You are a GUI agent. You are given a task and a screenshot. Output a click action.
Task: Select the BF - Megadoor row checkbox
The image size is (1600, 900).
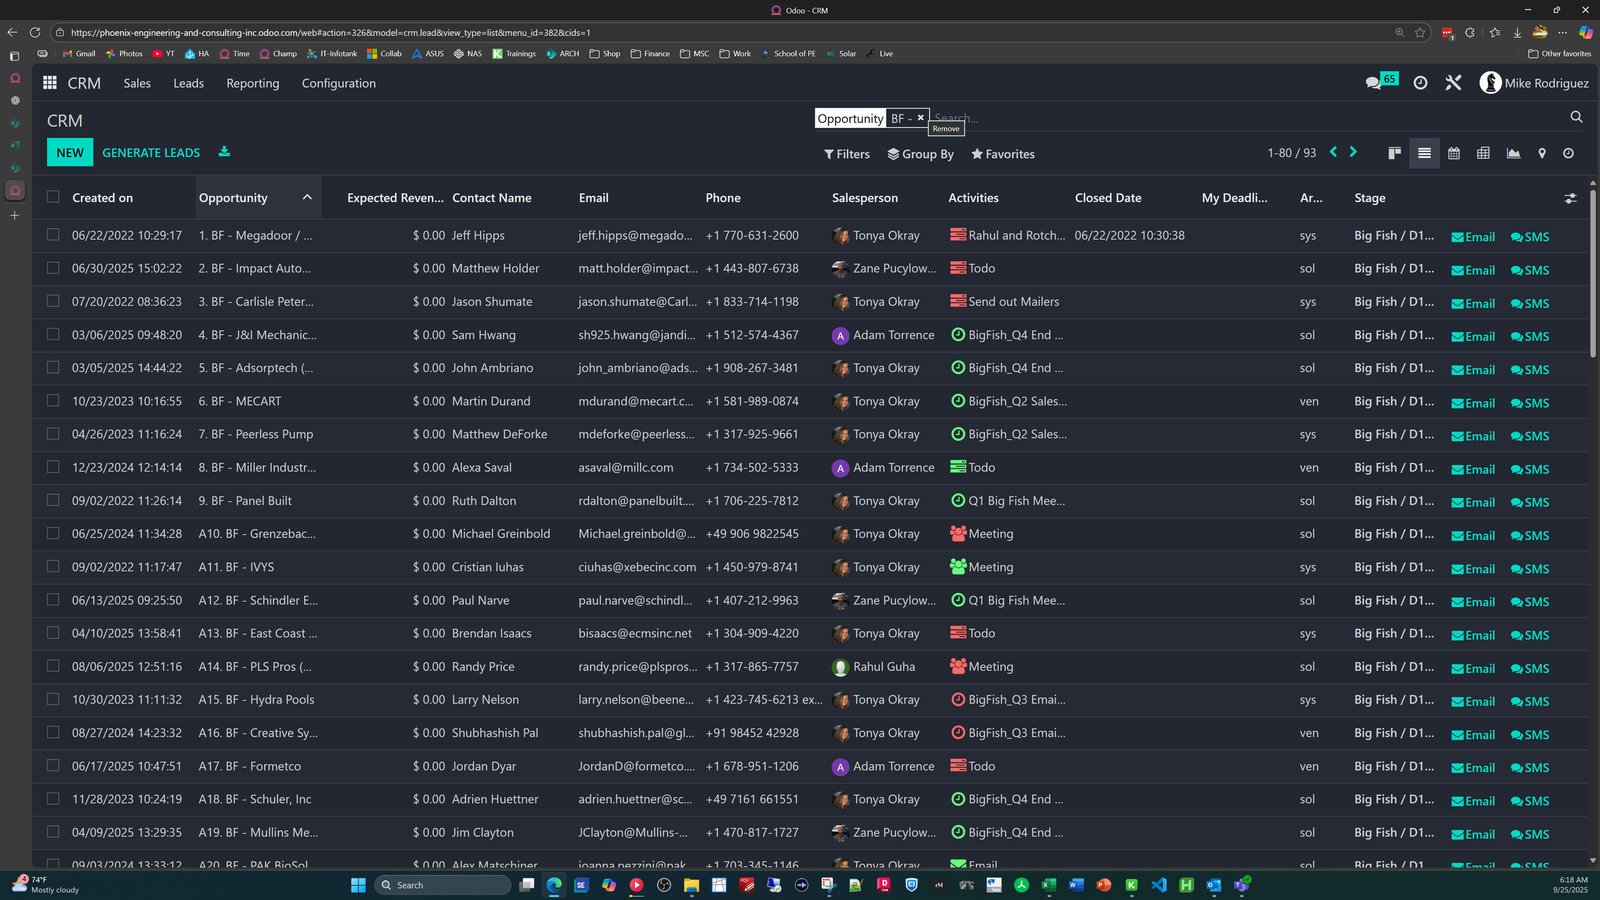[53, 235]
